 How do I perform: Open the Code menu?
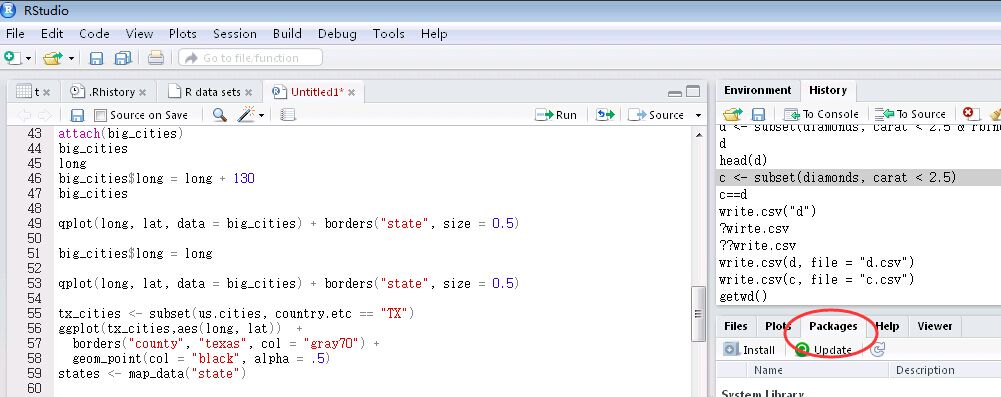coord(94,34)
